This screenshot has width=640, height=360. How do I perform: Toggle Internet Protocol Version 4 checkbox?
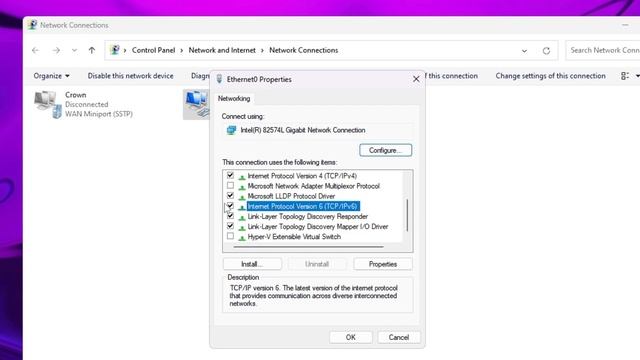pos(231,176)
